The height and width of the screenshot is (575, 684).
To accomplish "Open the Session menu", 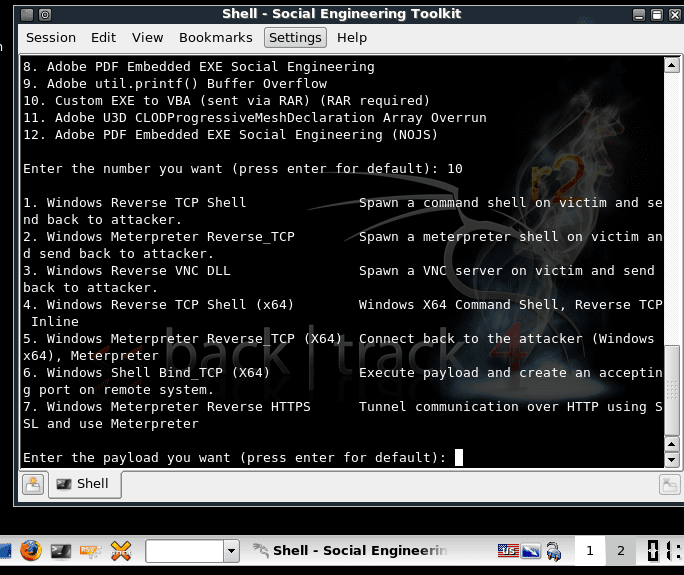I will pyautogui.click(x=51, y=38).
